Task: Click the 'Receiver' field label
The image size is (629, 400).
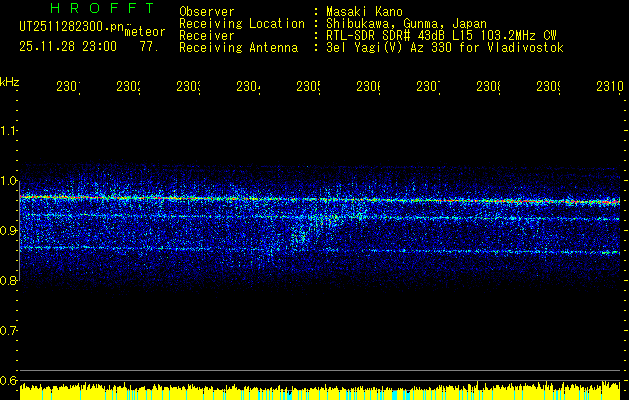Action: (x=207, y=36)
